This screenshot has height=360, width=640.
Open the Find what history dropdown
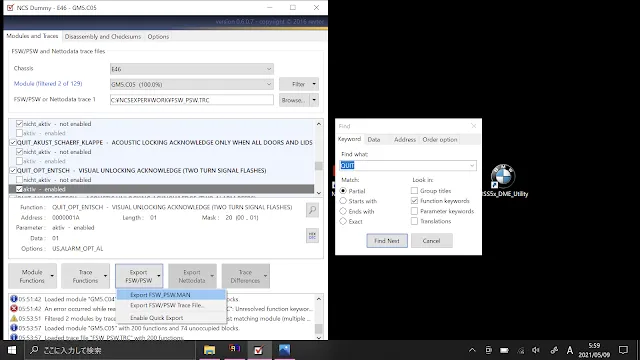coord(472,165)
